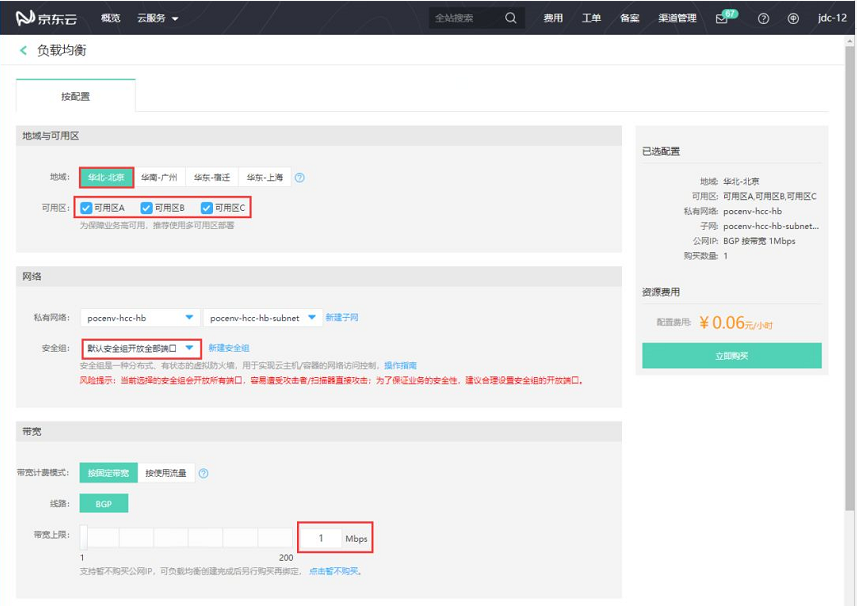Open the help question mark icon in header
The width and height of the screenshot is (857, 606).
click(x=764, y=19)
